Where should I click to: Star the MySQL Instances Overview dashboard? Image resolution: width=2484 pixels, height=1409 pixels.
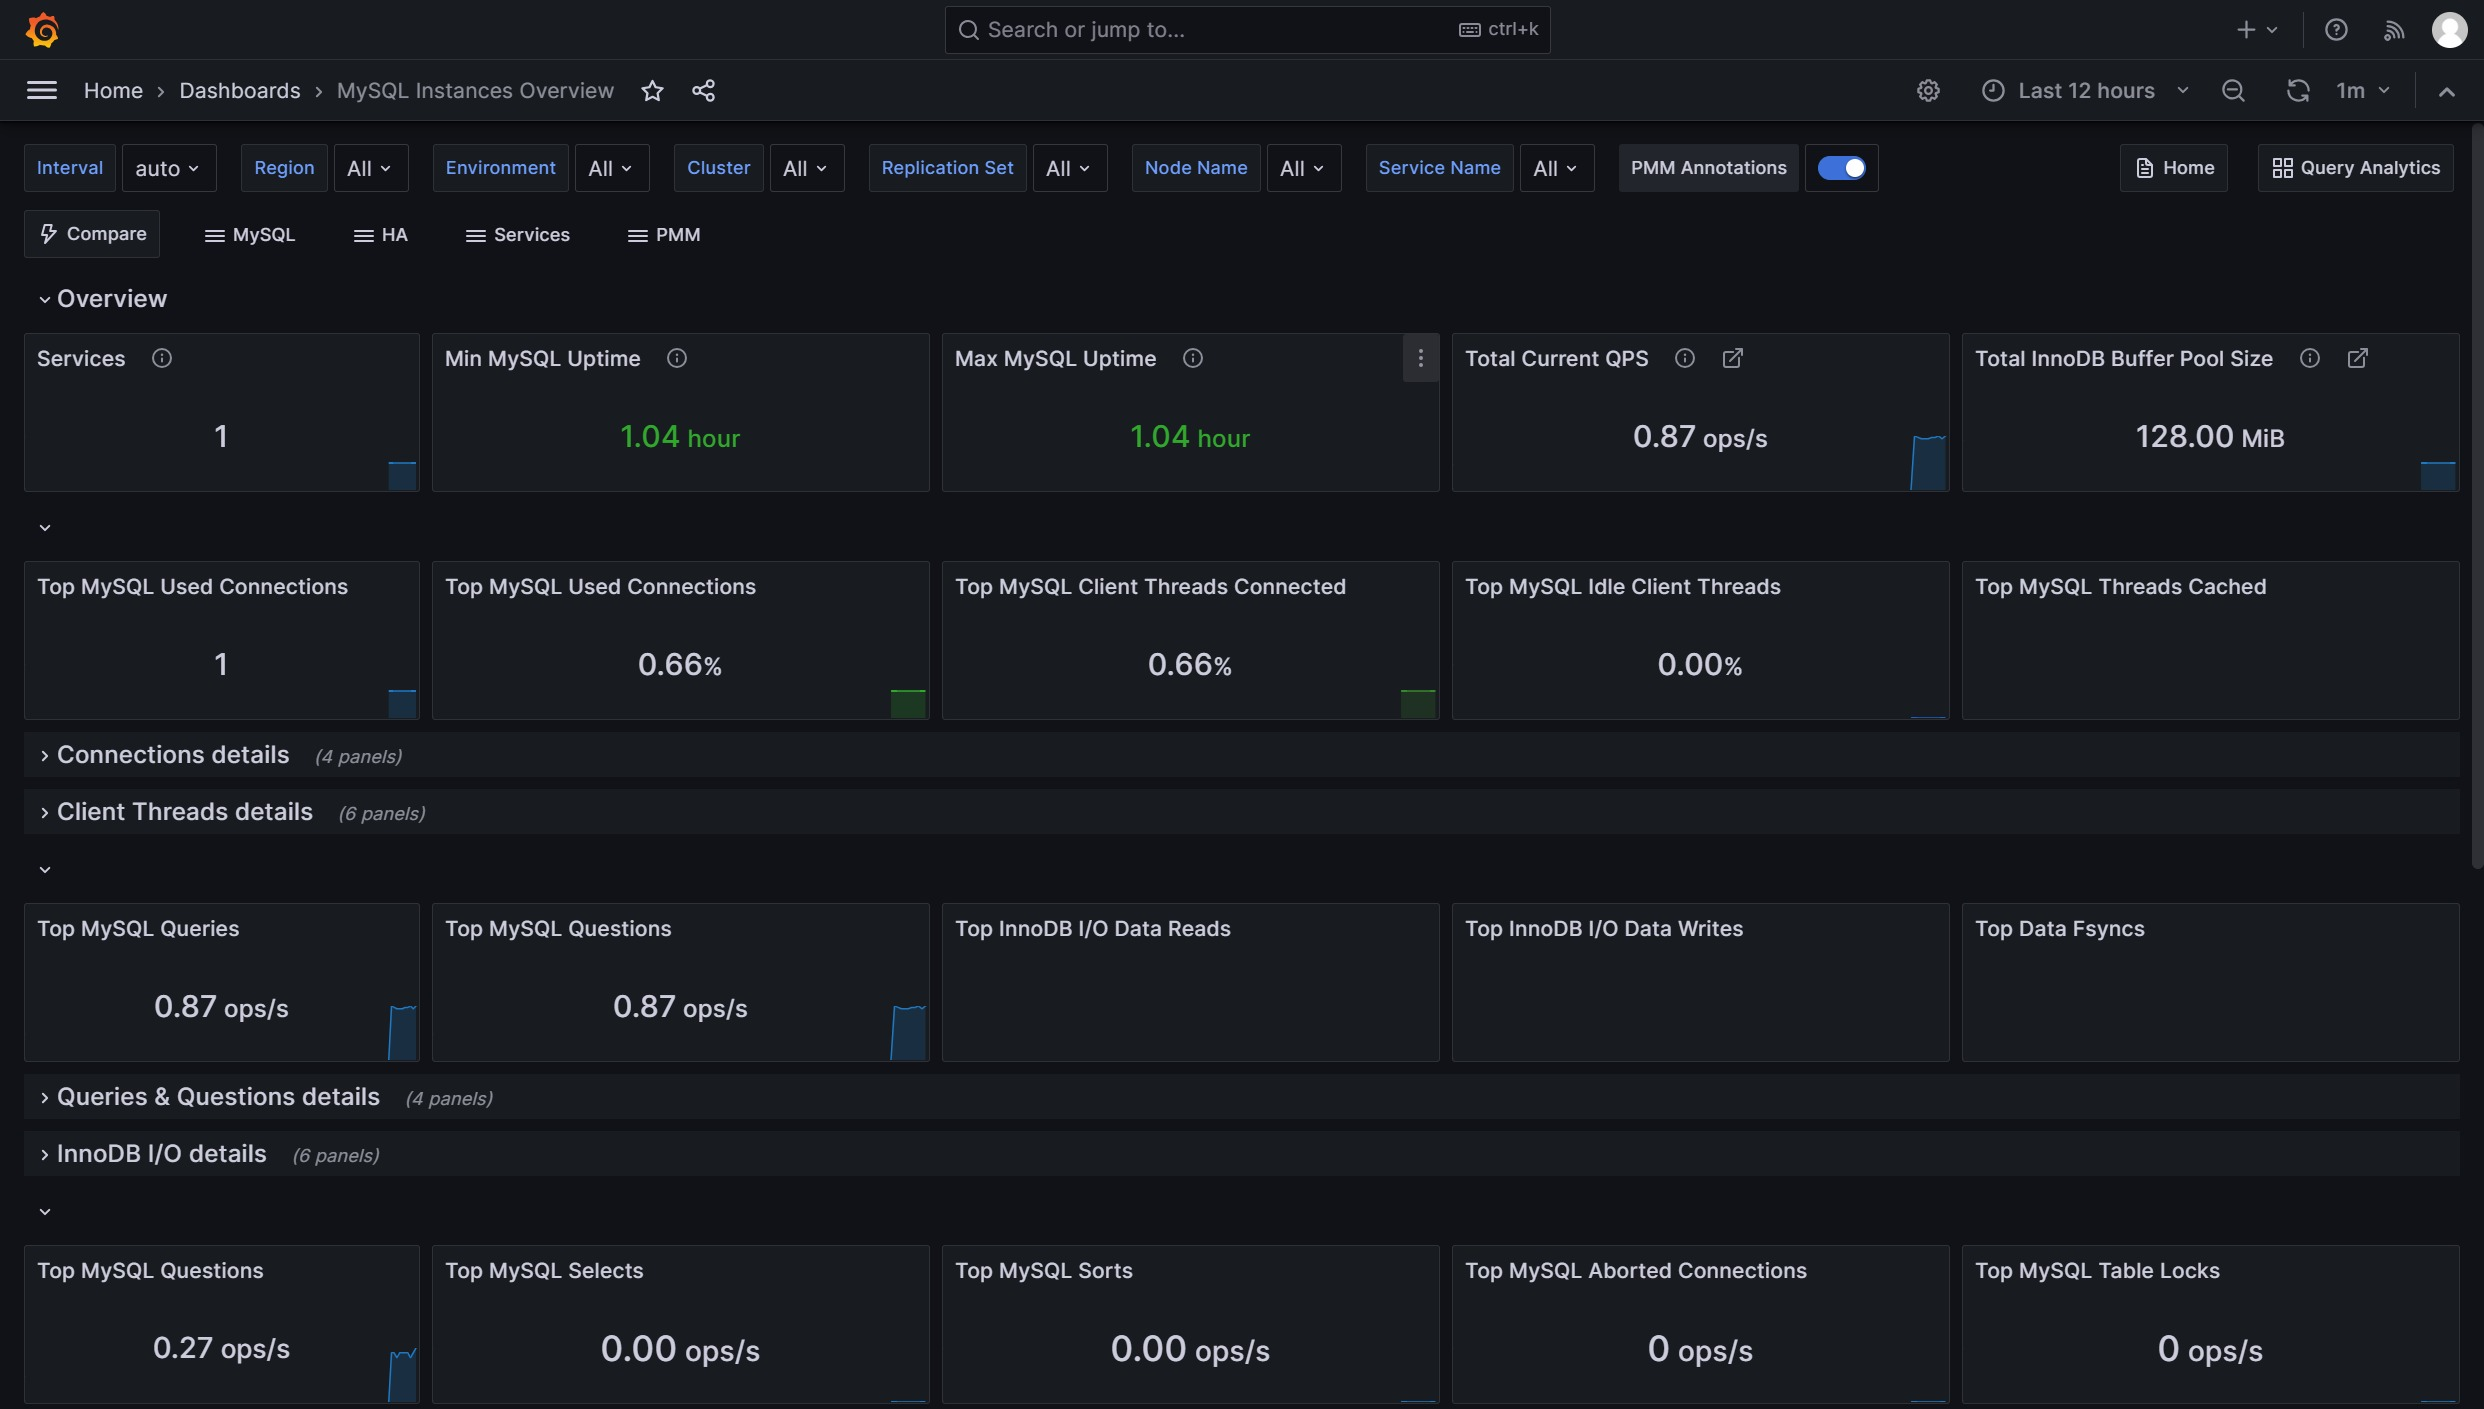click(x=652, y=91)
